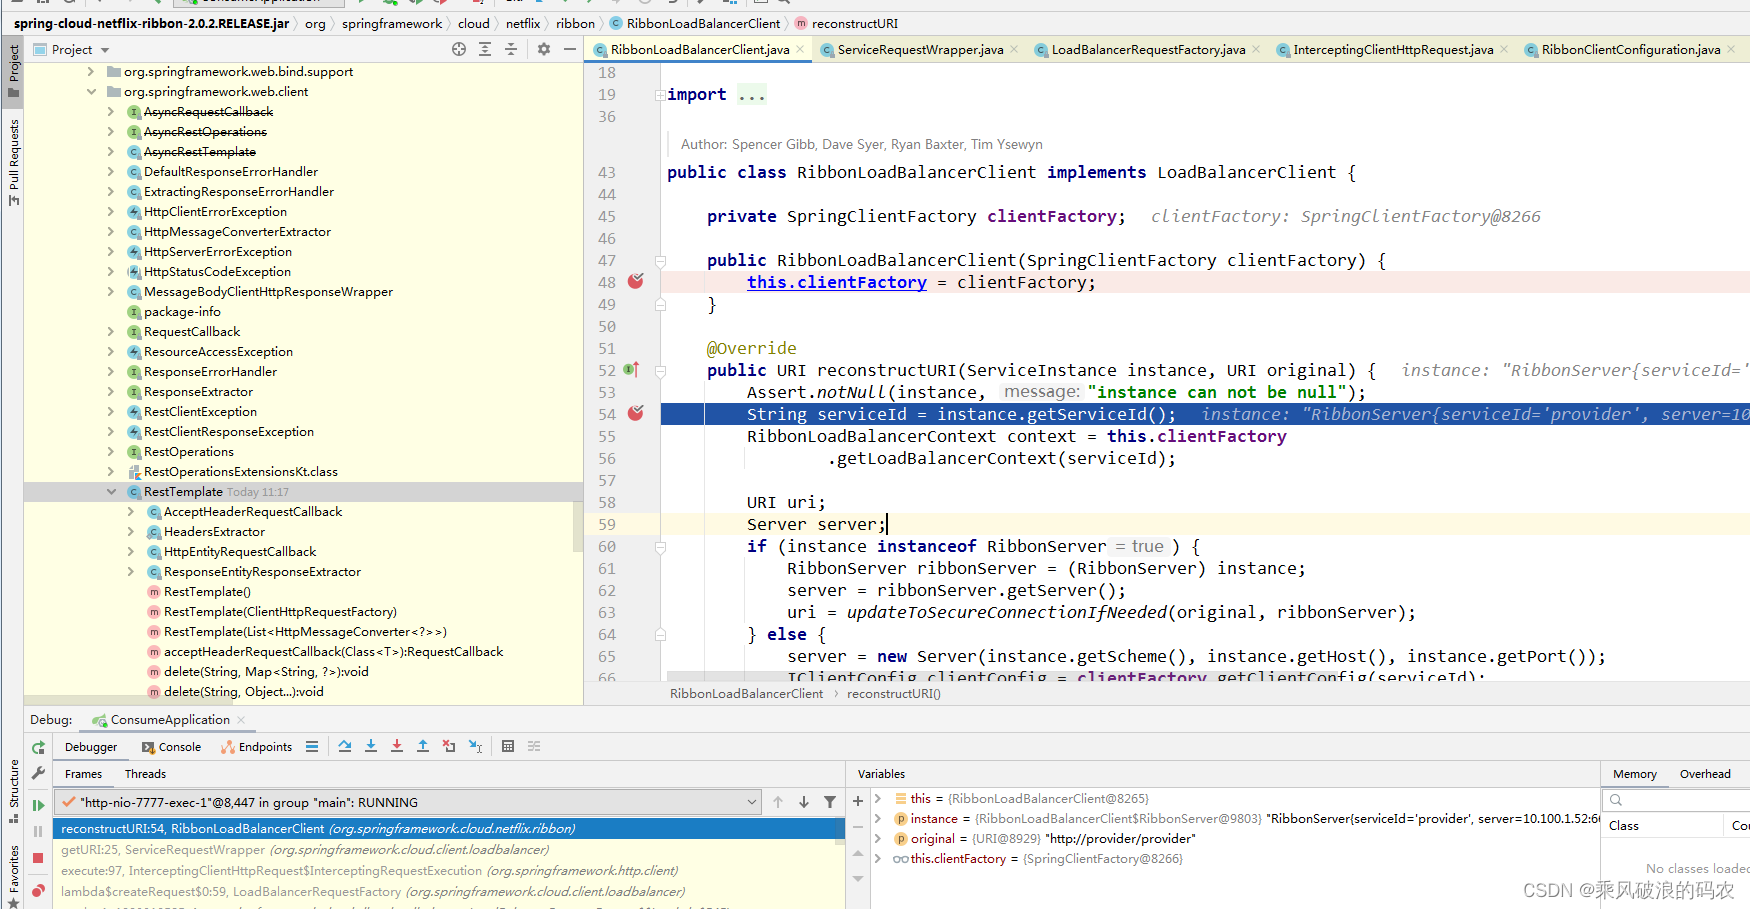Image resolution: width=1750 pixels, height=909 pixels.
Task: Open thread selector dropdown http-nio-7777-exec-1
Action: 752,802
